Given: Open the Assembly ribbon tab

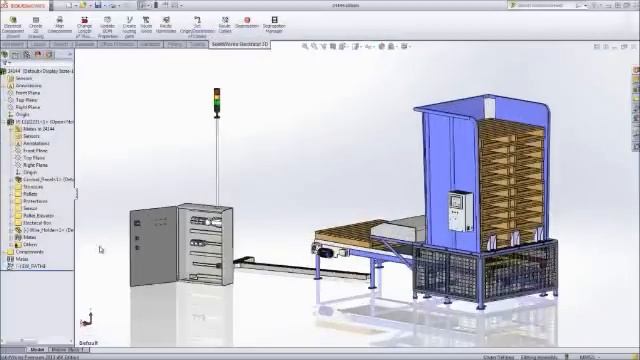Looking at the screenshot, I should 13,44.
